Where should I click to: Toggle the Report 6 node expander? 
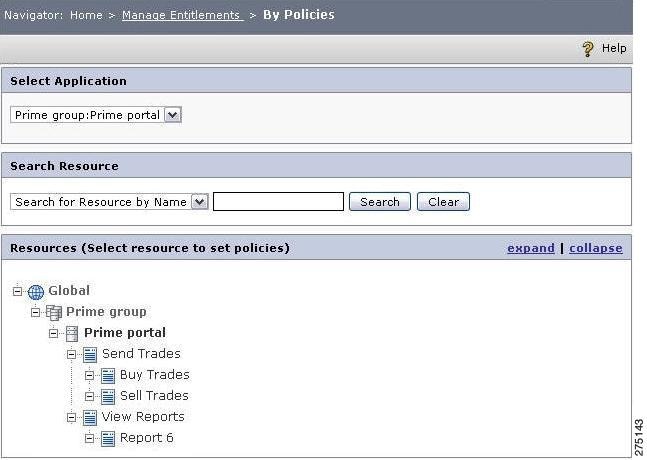point(90,439)
